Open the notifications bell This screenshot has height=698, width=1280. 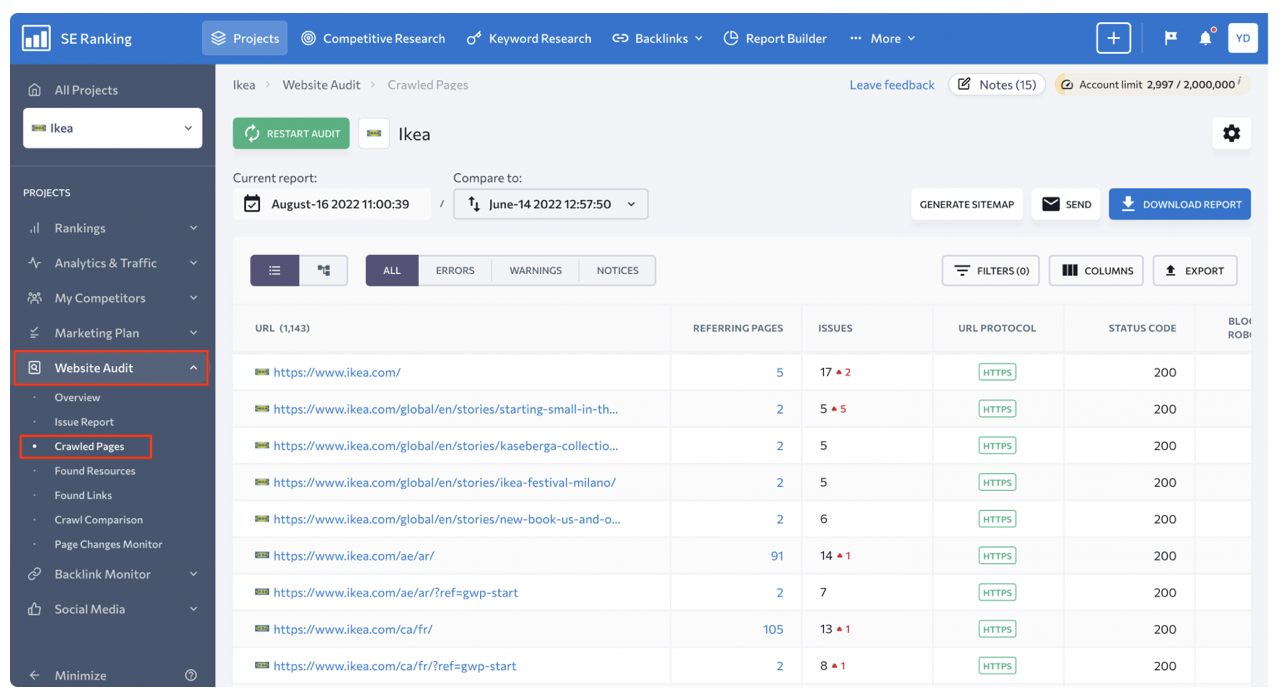tap(1205, 38)
